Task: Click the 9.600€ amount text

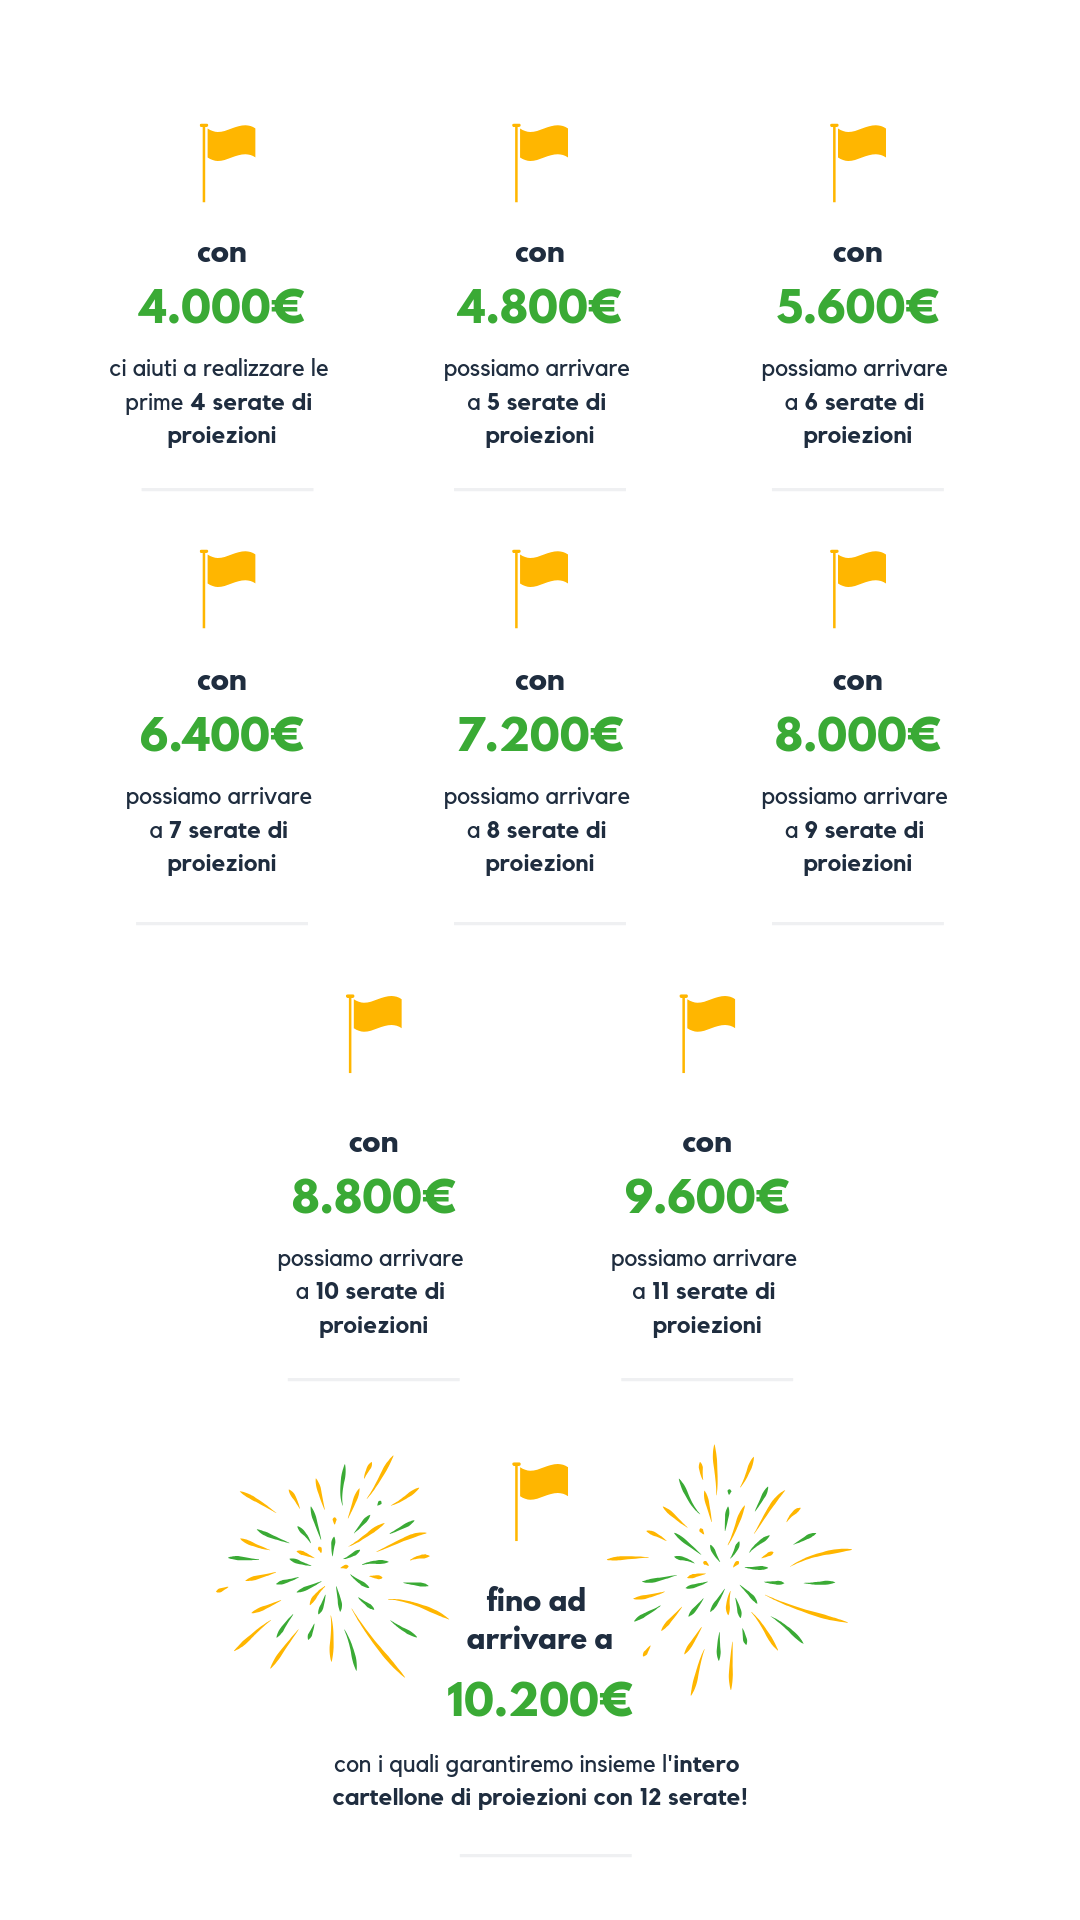Action: (707, 1196)
